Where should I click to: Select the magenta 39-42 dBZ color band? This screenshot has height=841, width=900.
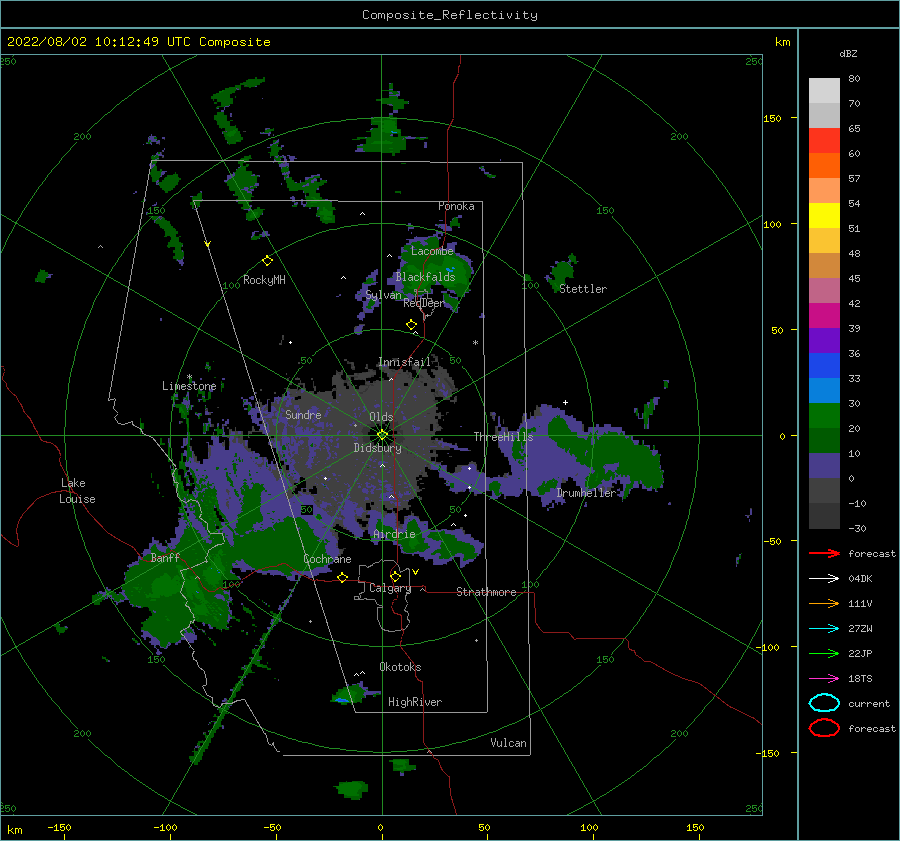coord(824,316)
